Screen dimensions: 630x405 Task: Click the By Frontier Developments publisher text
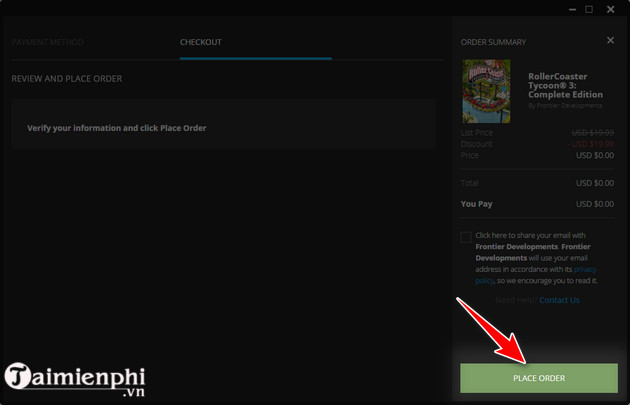(x=565, y=105)
